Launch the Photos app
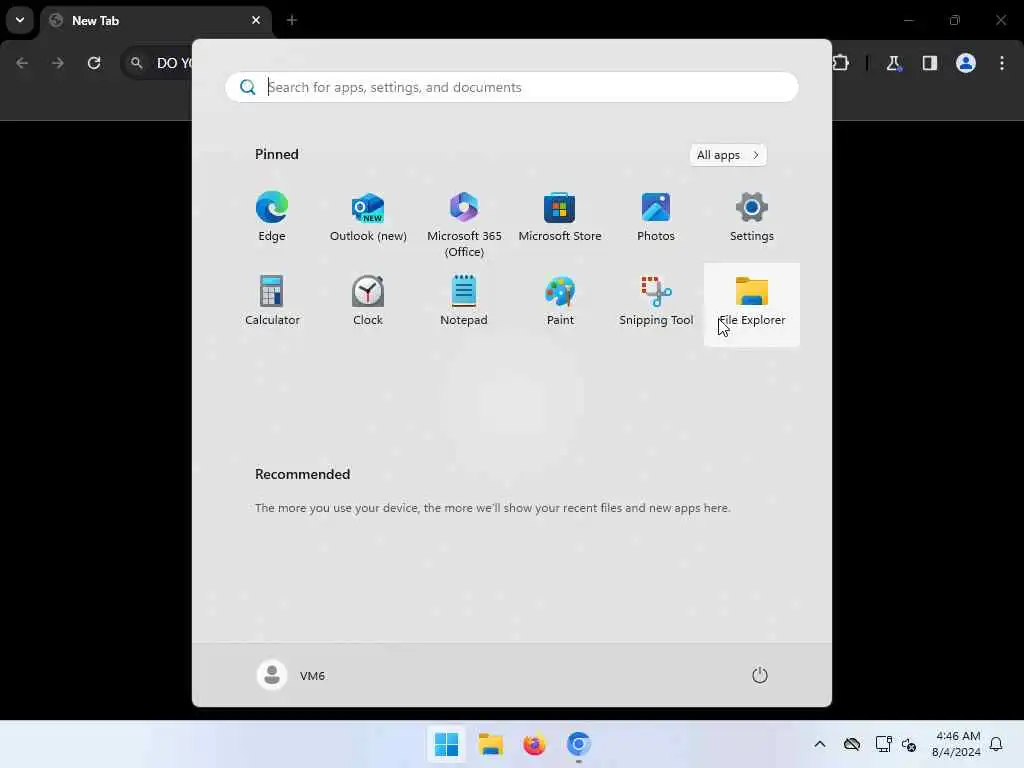The height and width of the screenshot is (768, 1024). [656, 217]
